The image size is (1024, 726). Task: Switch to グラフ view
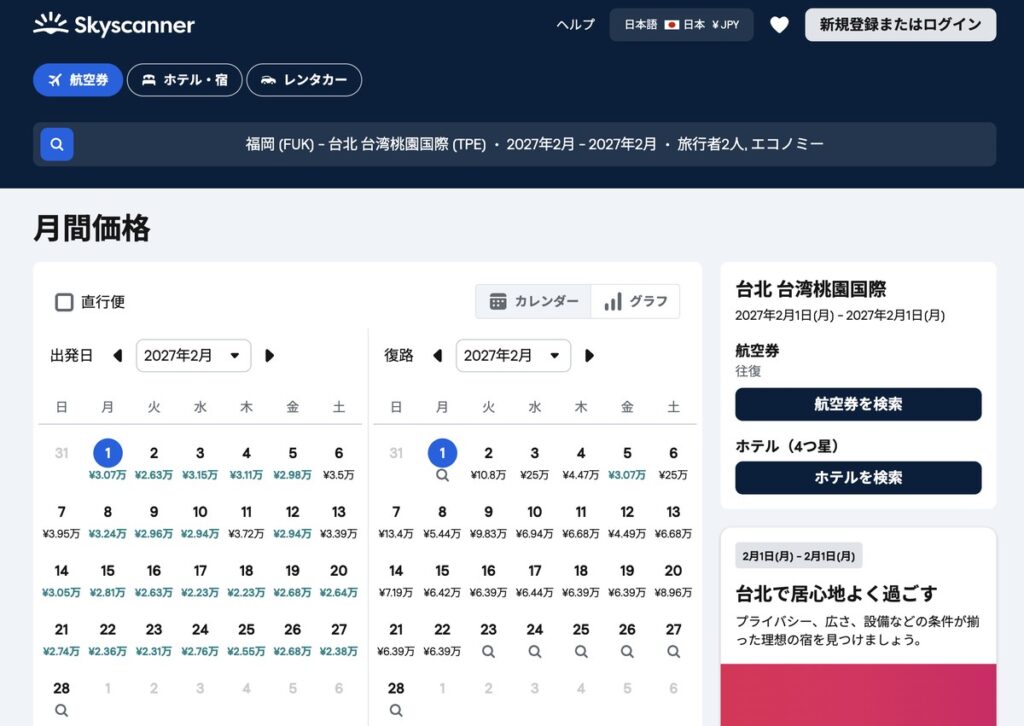[x=635, y=302]
